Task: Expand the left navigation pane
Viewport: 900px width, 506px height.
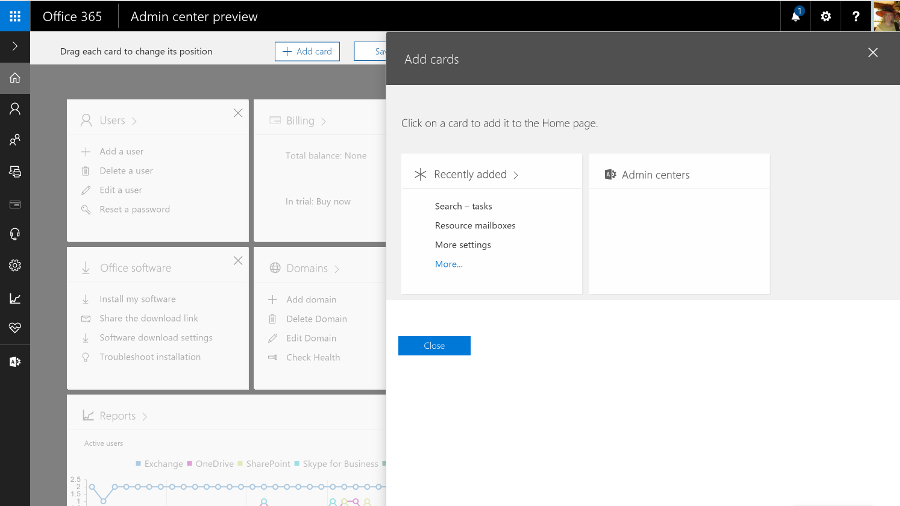Action: (15, 46)
